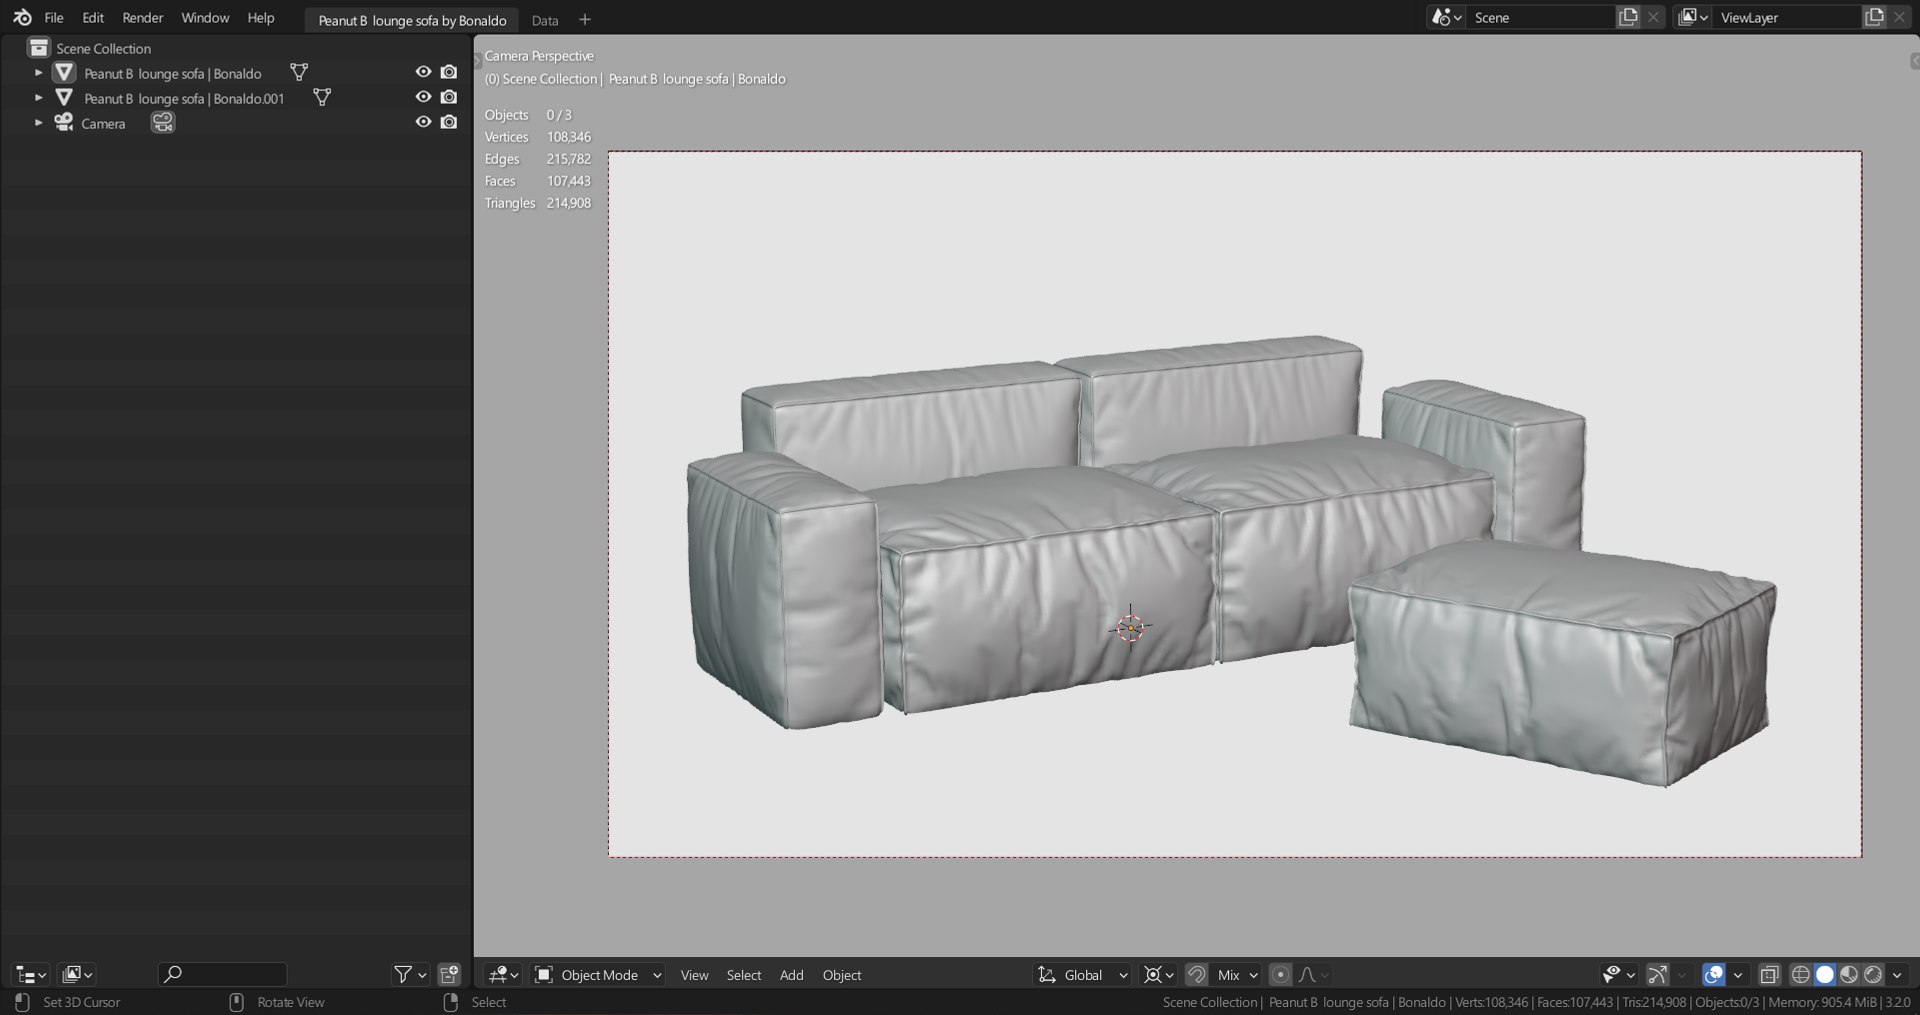1920x1015 pixels.
Task: Hide Camera in viewport
Action: pyautogui.click(x=423, y=122)
